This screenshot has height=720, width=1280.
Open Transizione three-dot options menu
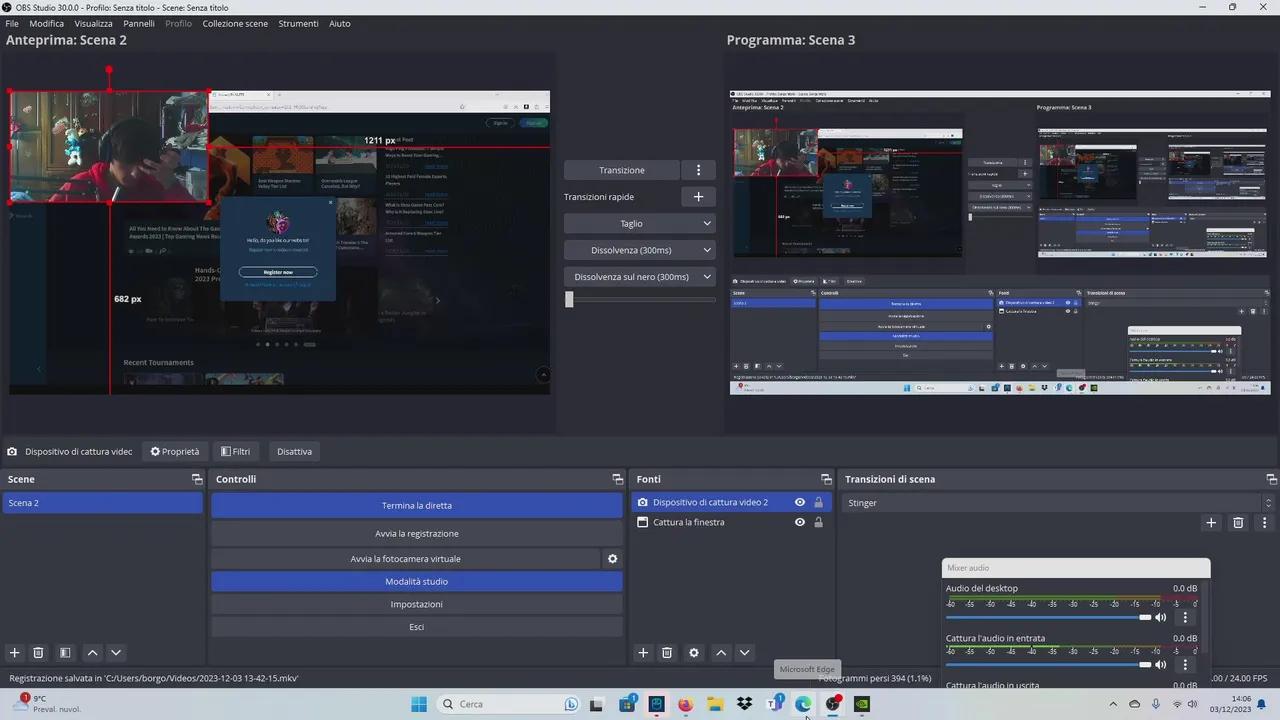(698, 170)
